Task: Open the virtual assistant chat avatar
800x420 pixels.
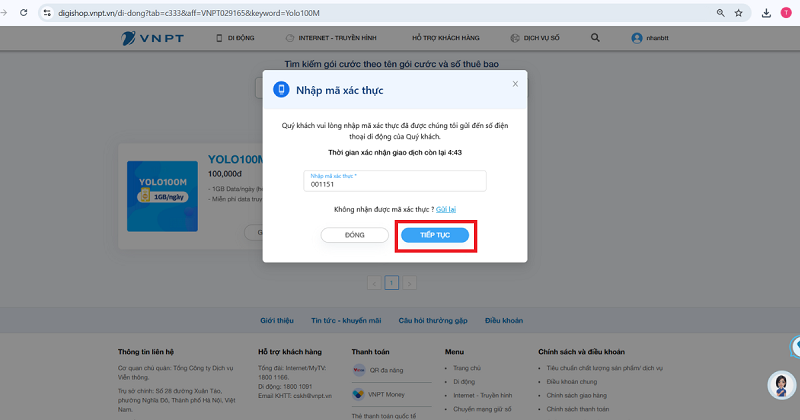Action: 782,385
